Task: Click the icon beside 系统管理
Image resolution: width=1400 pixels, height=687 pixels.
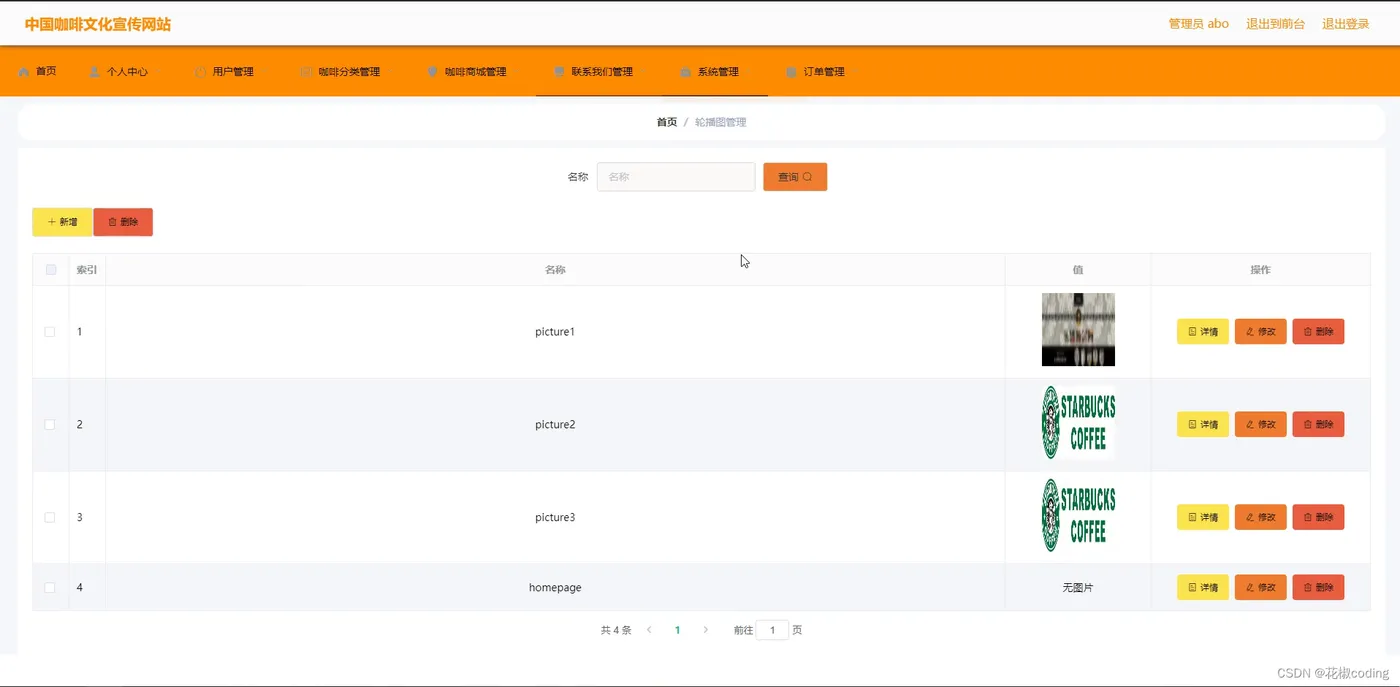Action: [x=685, y=72]
